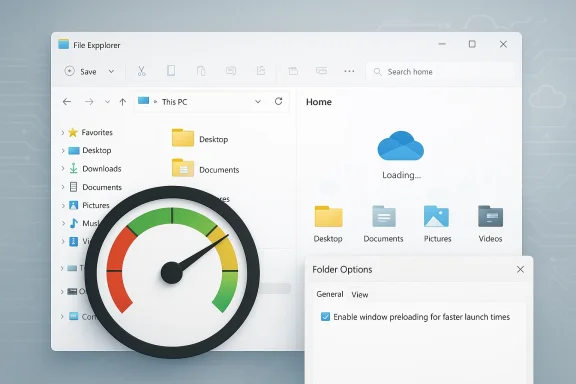
Task: Expand Favorites in navigation tree
Action: 62,133
